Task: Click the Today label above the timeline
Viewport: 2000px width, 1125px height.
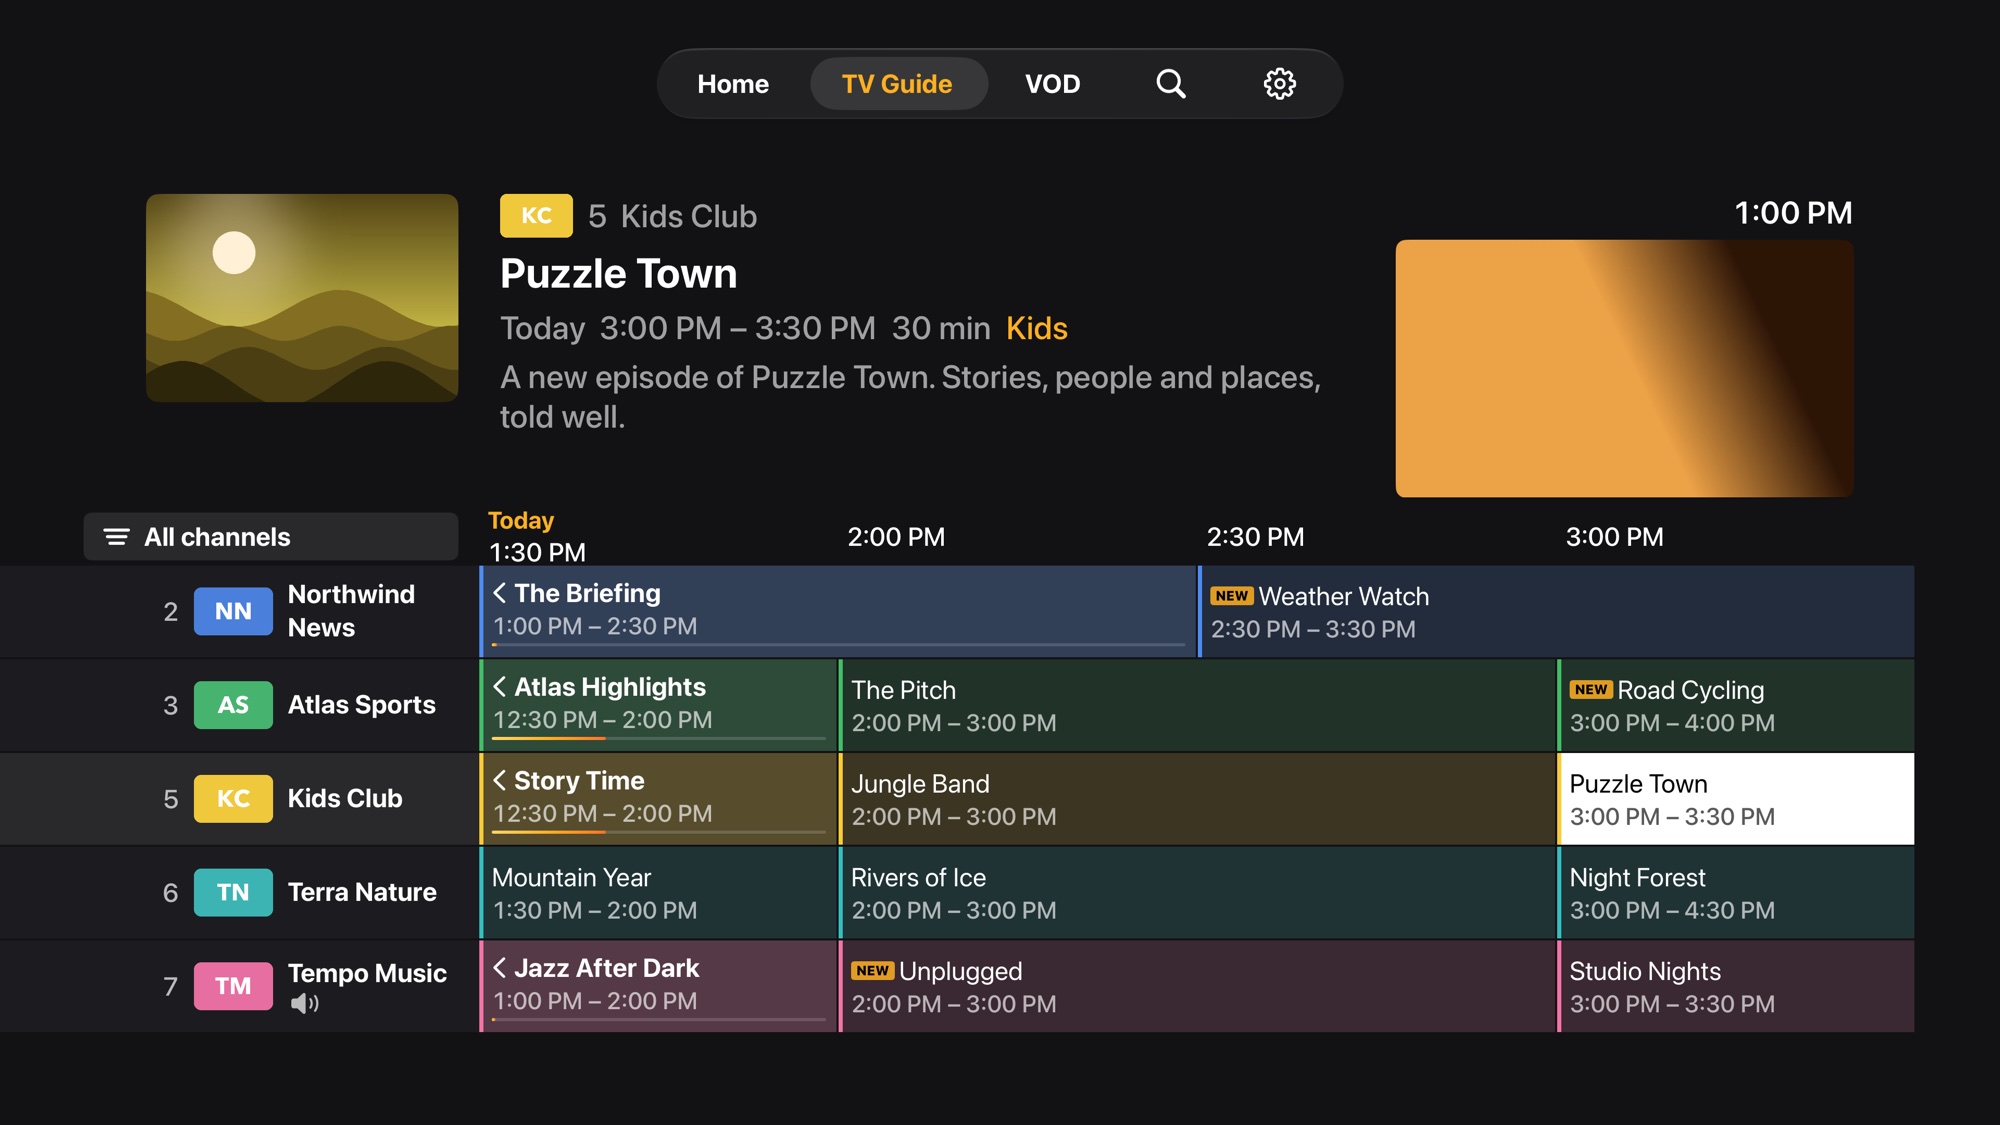Action: pyautogui.click(x=520, y=520)
